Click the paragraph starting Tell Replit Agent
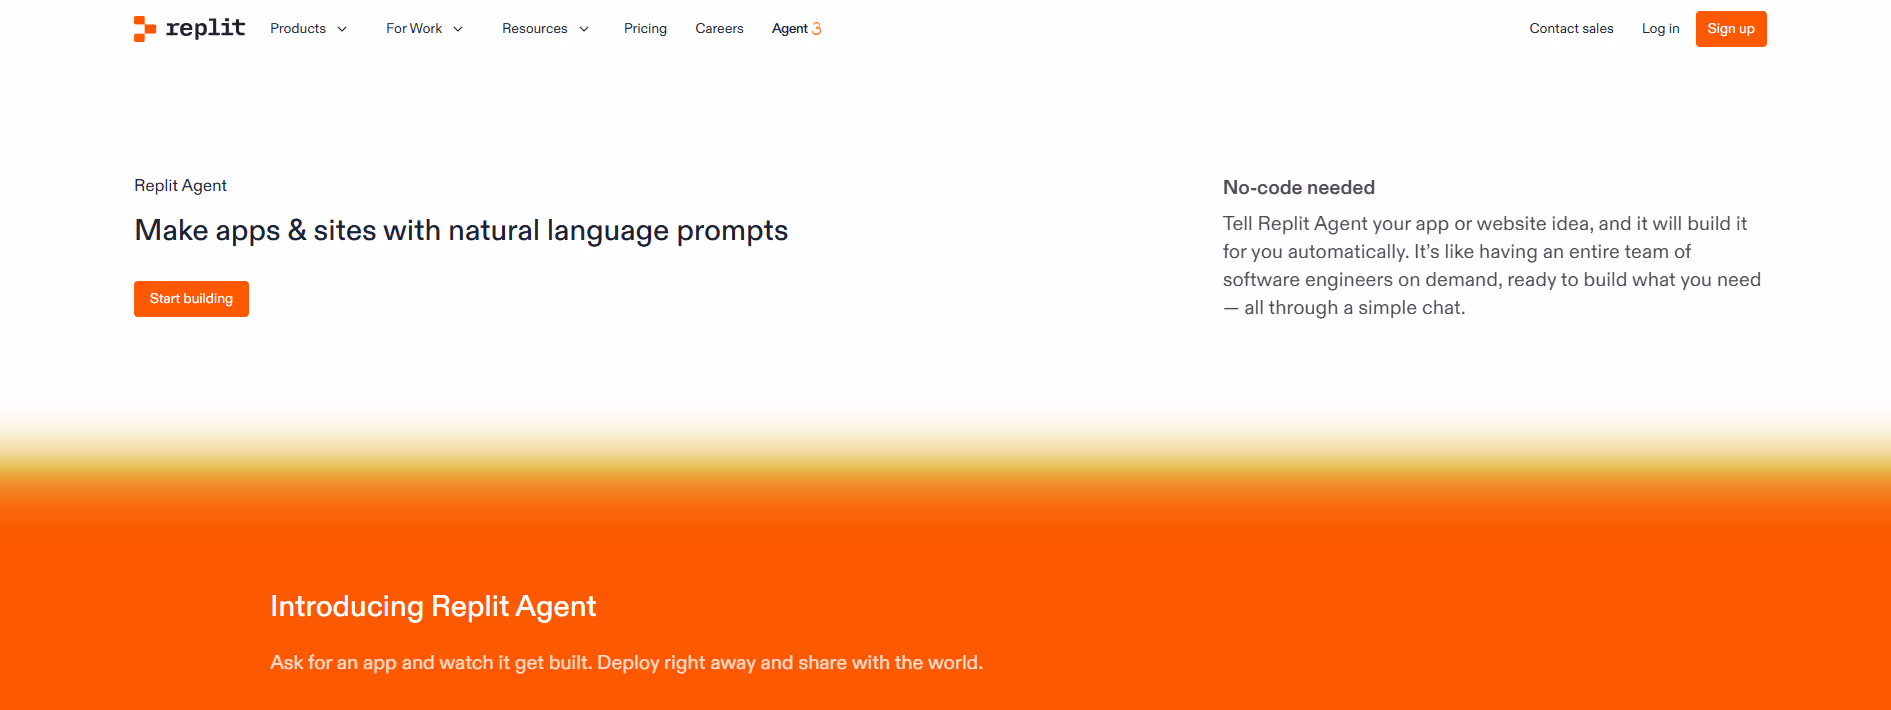The image size is (1891, 710). (x=1492, y=266)
